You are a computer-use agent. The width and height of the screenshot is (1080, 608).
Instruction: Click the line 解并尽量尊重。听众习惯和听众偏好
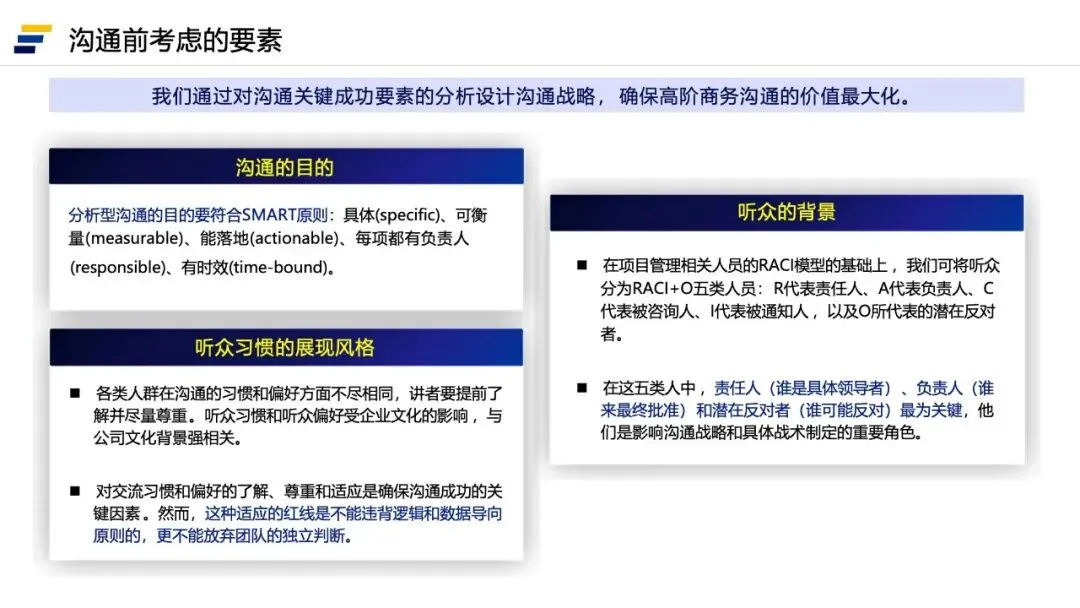pos(298,416)
